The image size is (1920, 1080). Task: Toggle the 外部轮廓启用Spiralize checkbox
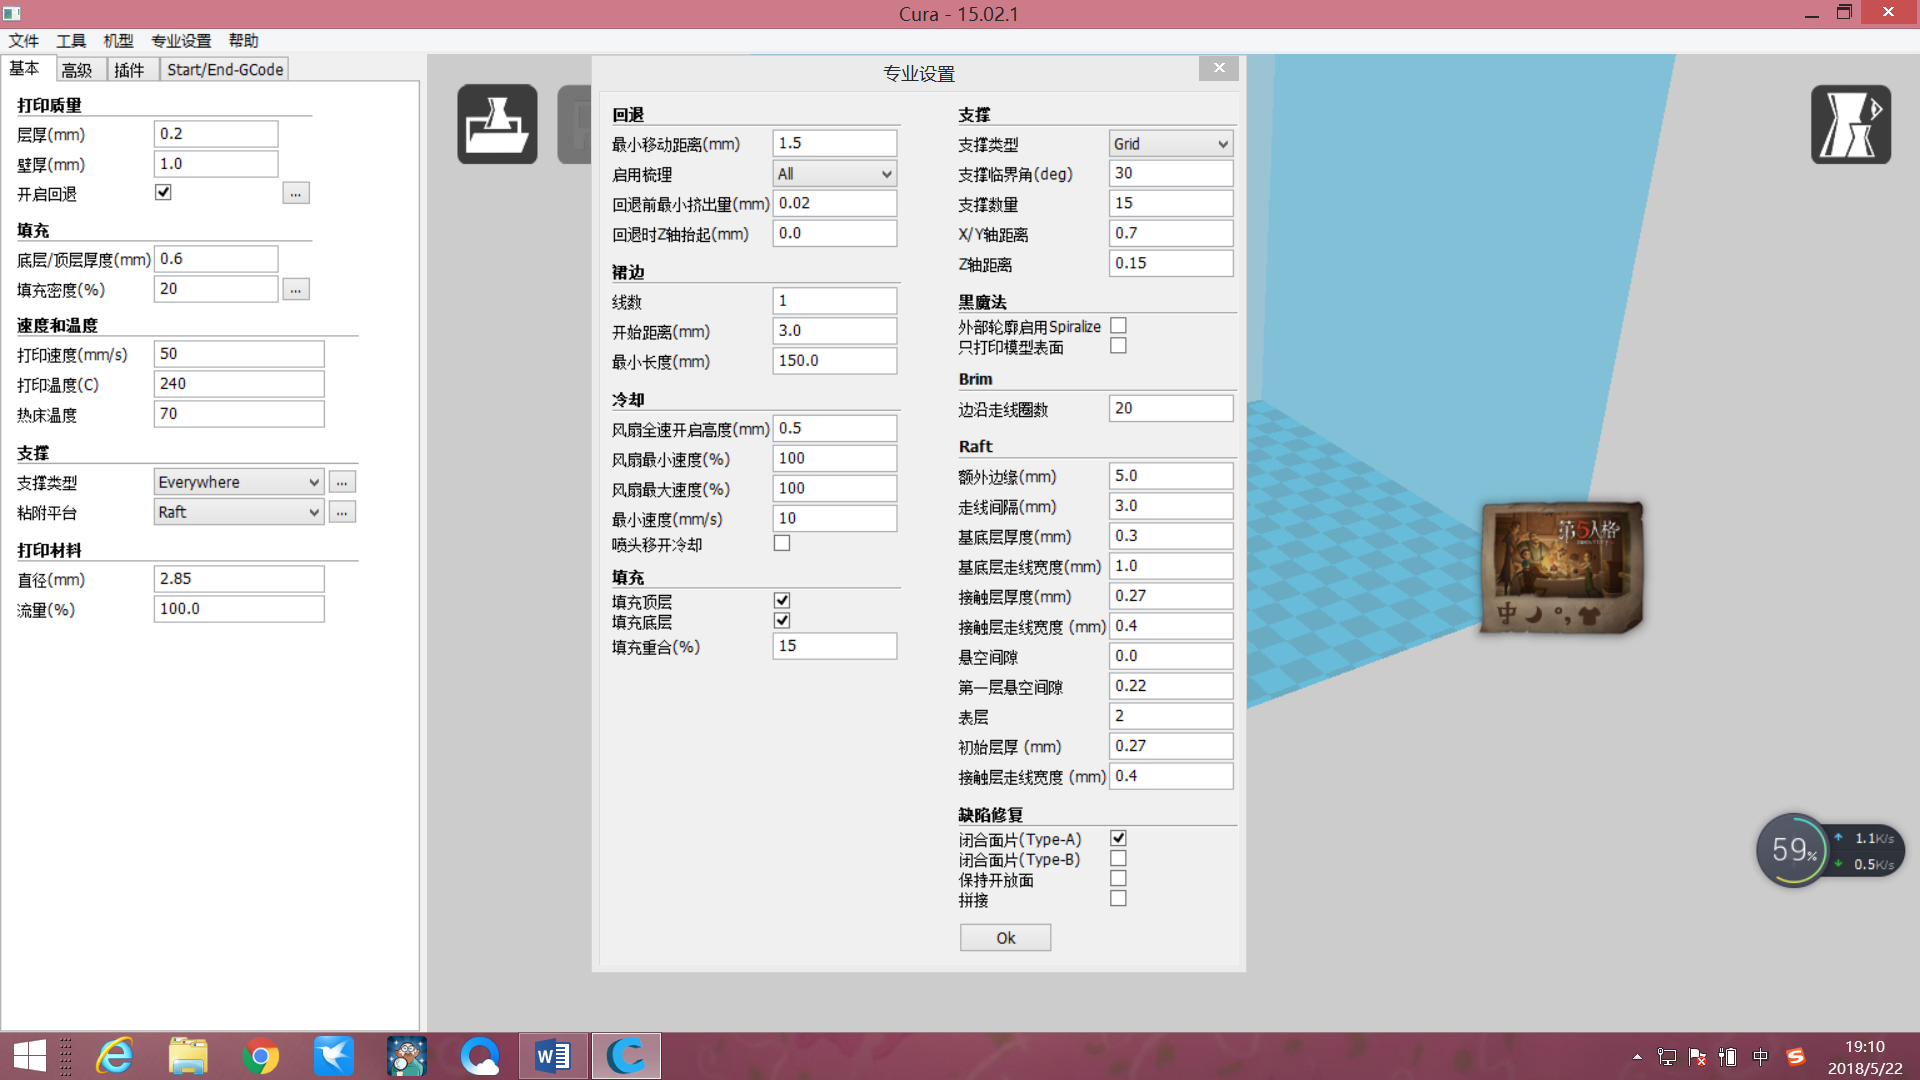click(1118, 325)
